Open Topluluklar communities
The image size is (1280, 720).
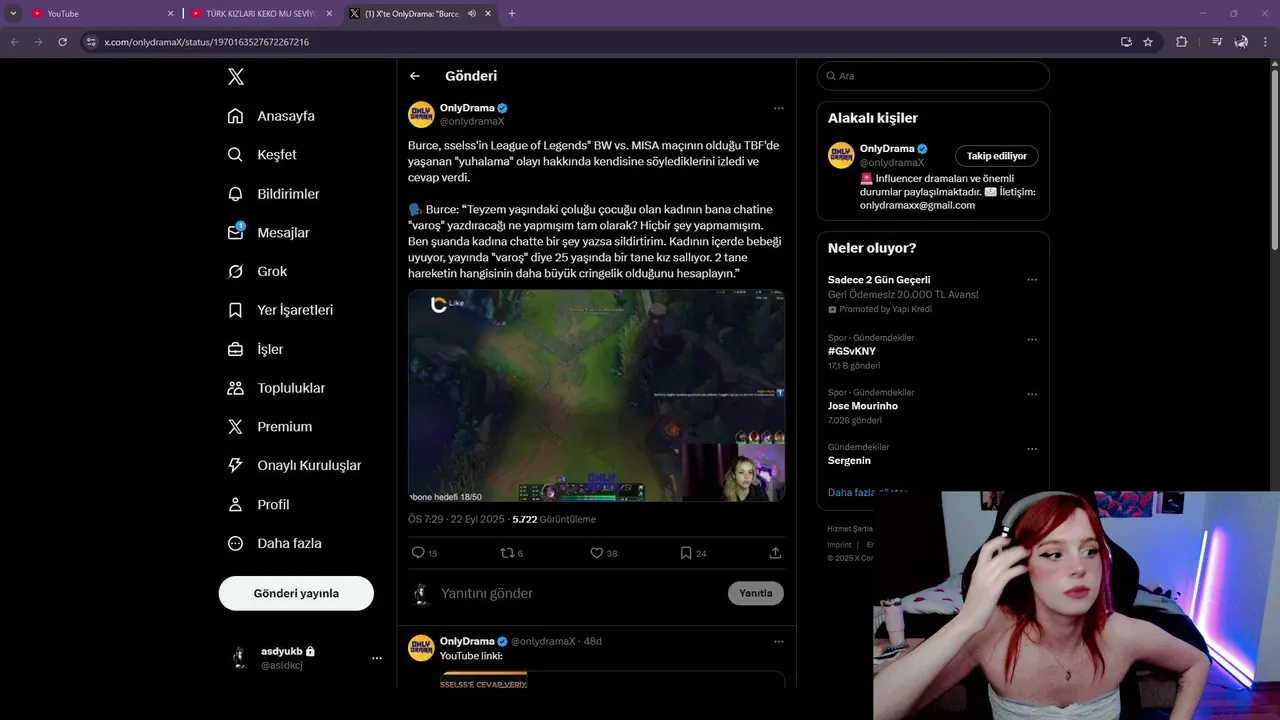276,388
